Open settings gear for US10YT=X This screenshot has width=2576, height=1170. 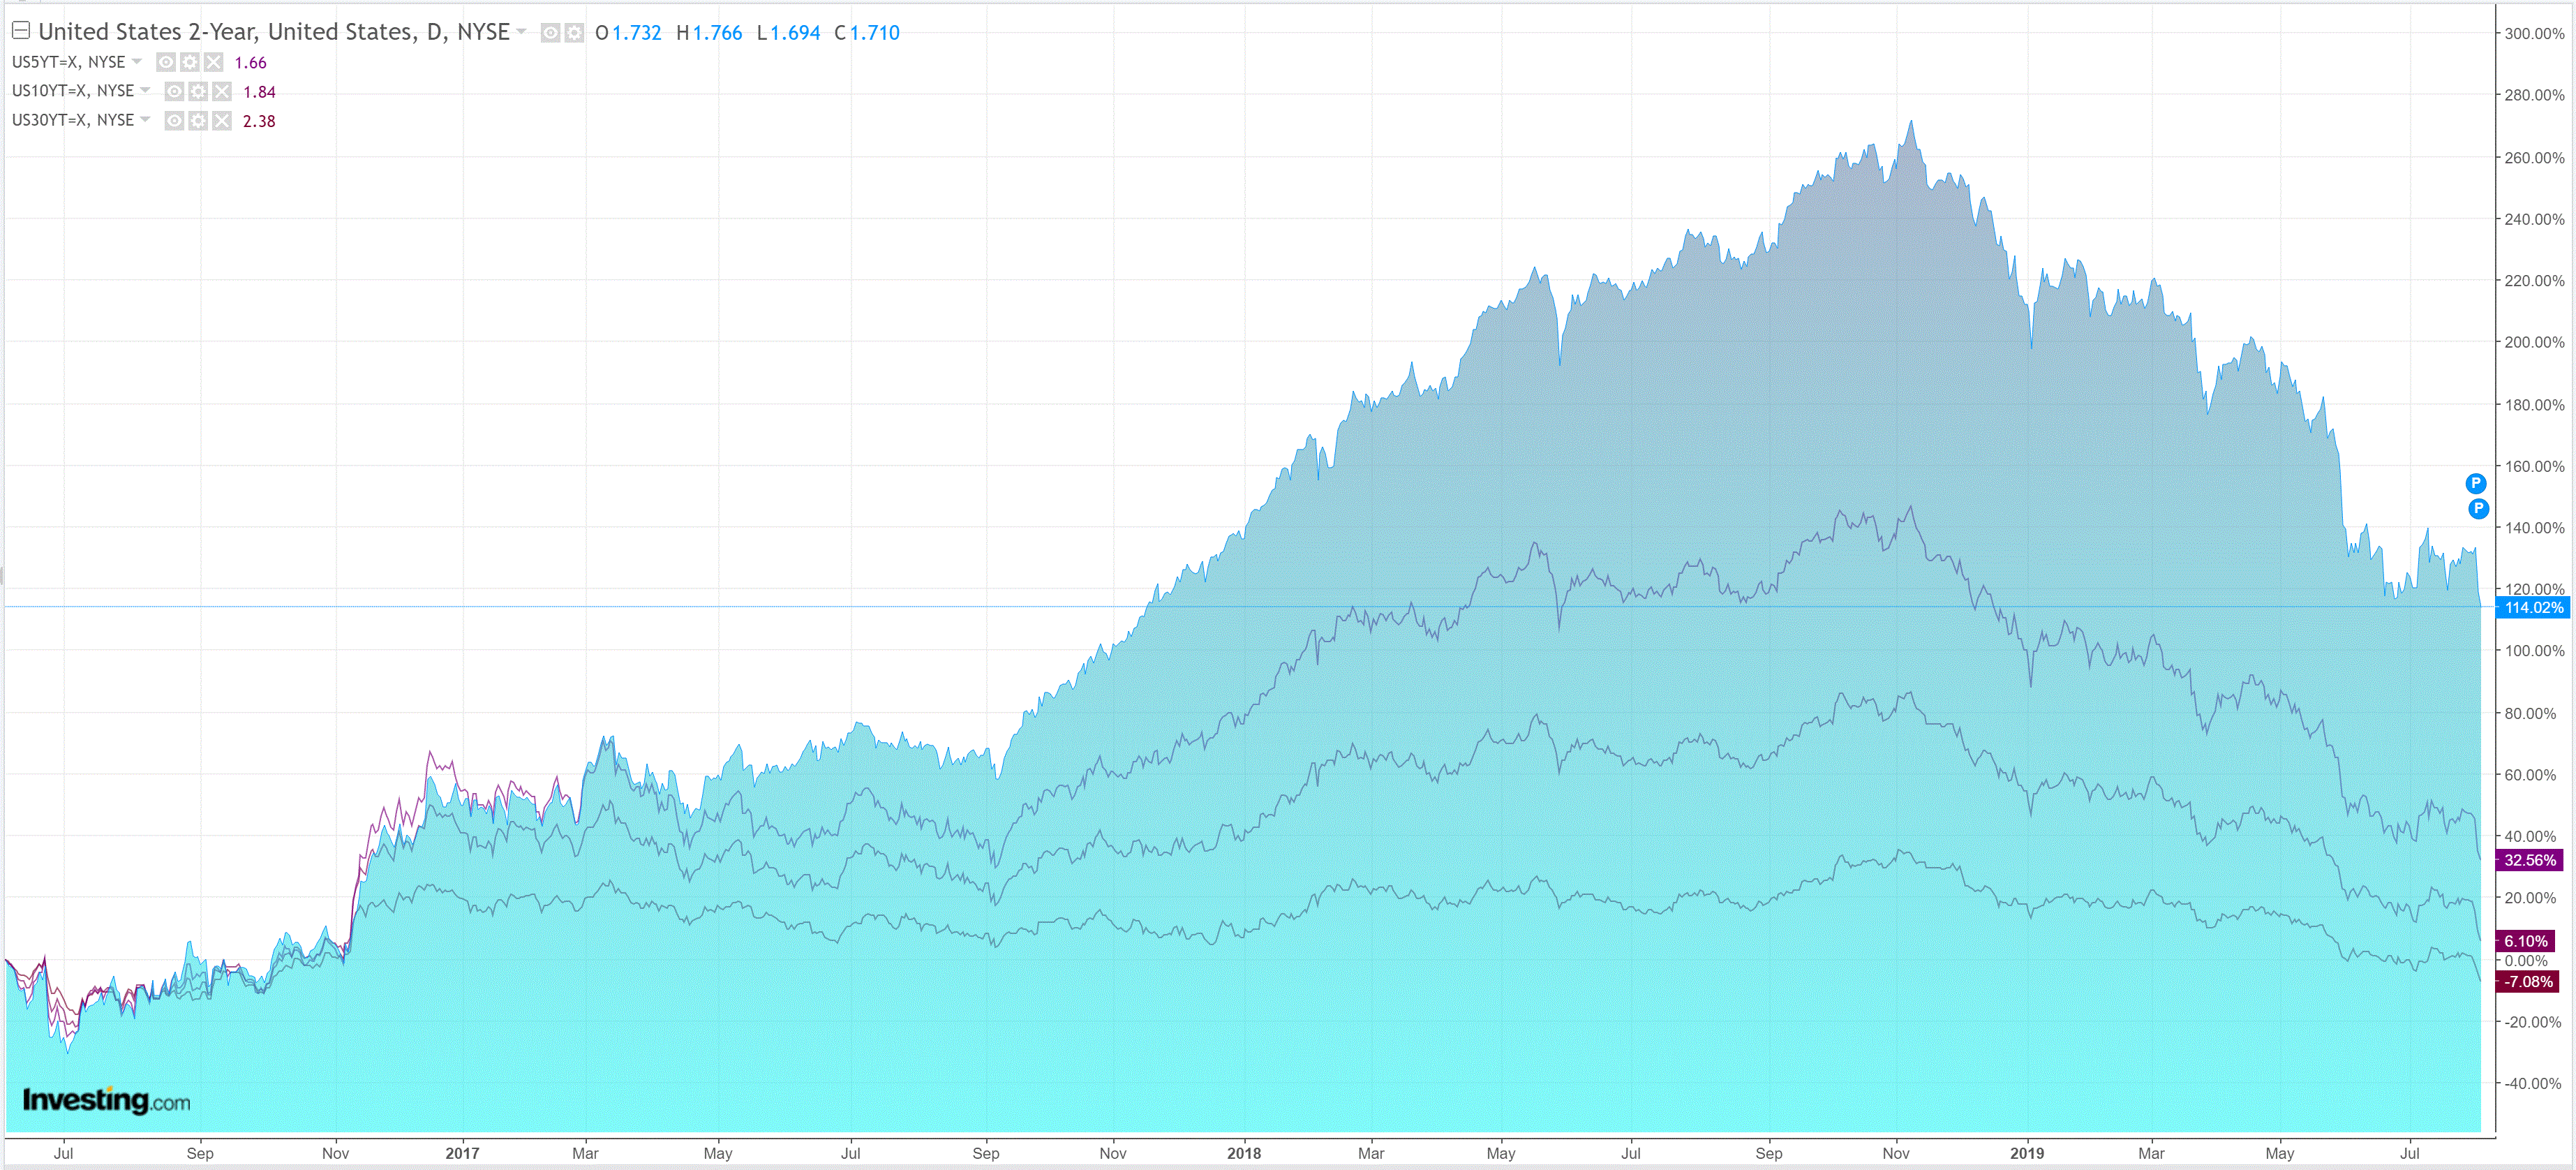coord(198,92)
